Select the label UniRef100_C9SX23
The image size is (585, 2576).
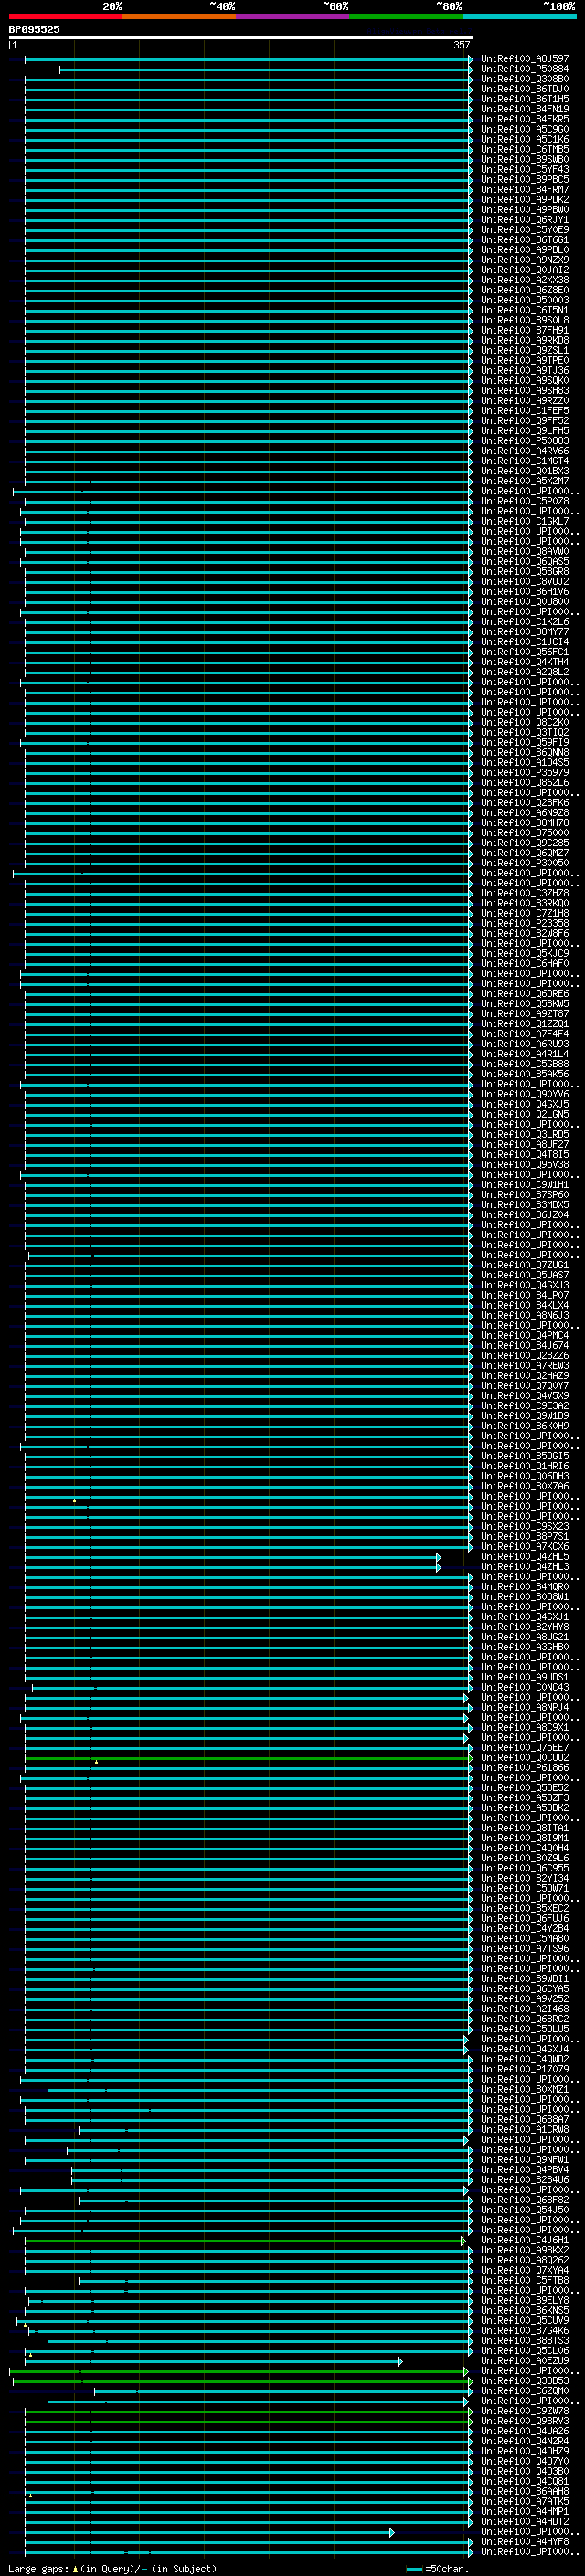point(525,1526)
